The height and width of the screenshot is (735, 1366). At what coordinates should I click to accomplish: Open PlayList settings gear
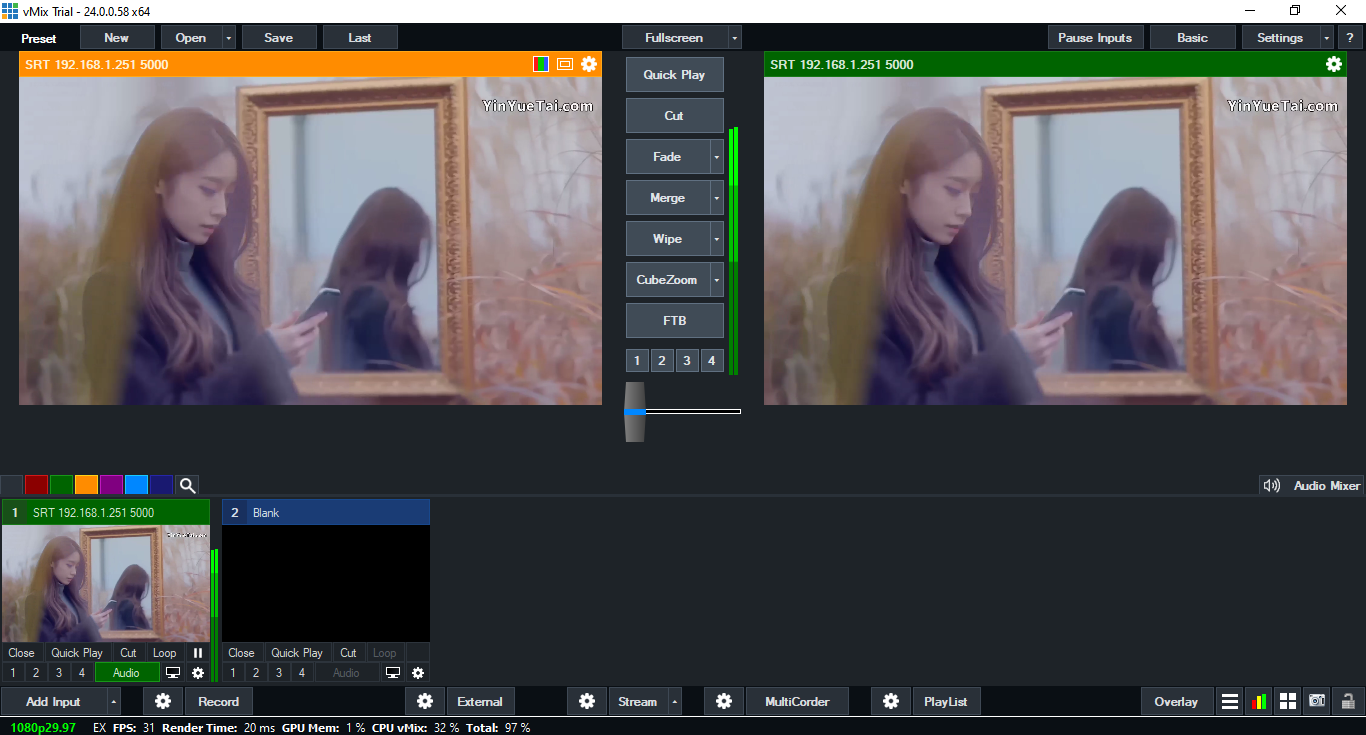coord(891,701)
